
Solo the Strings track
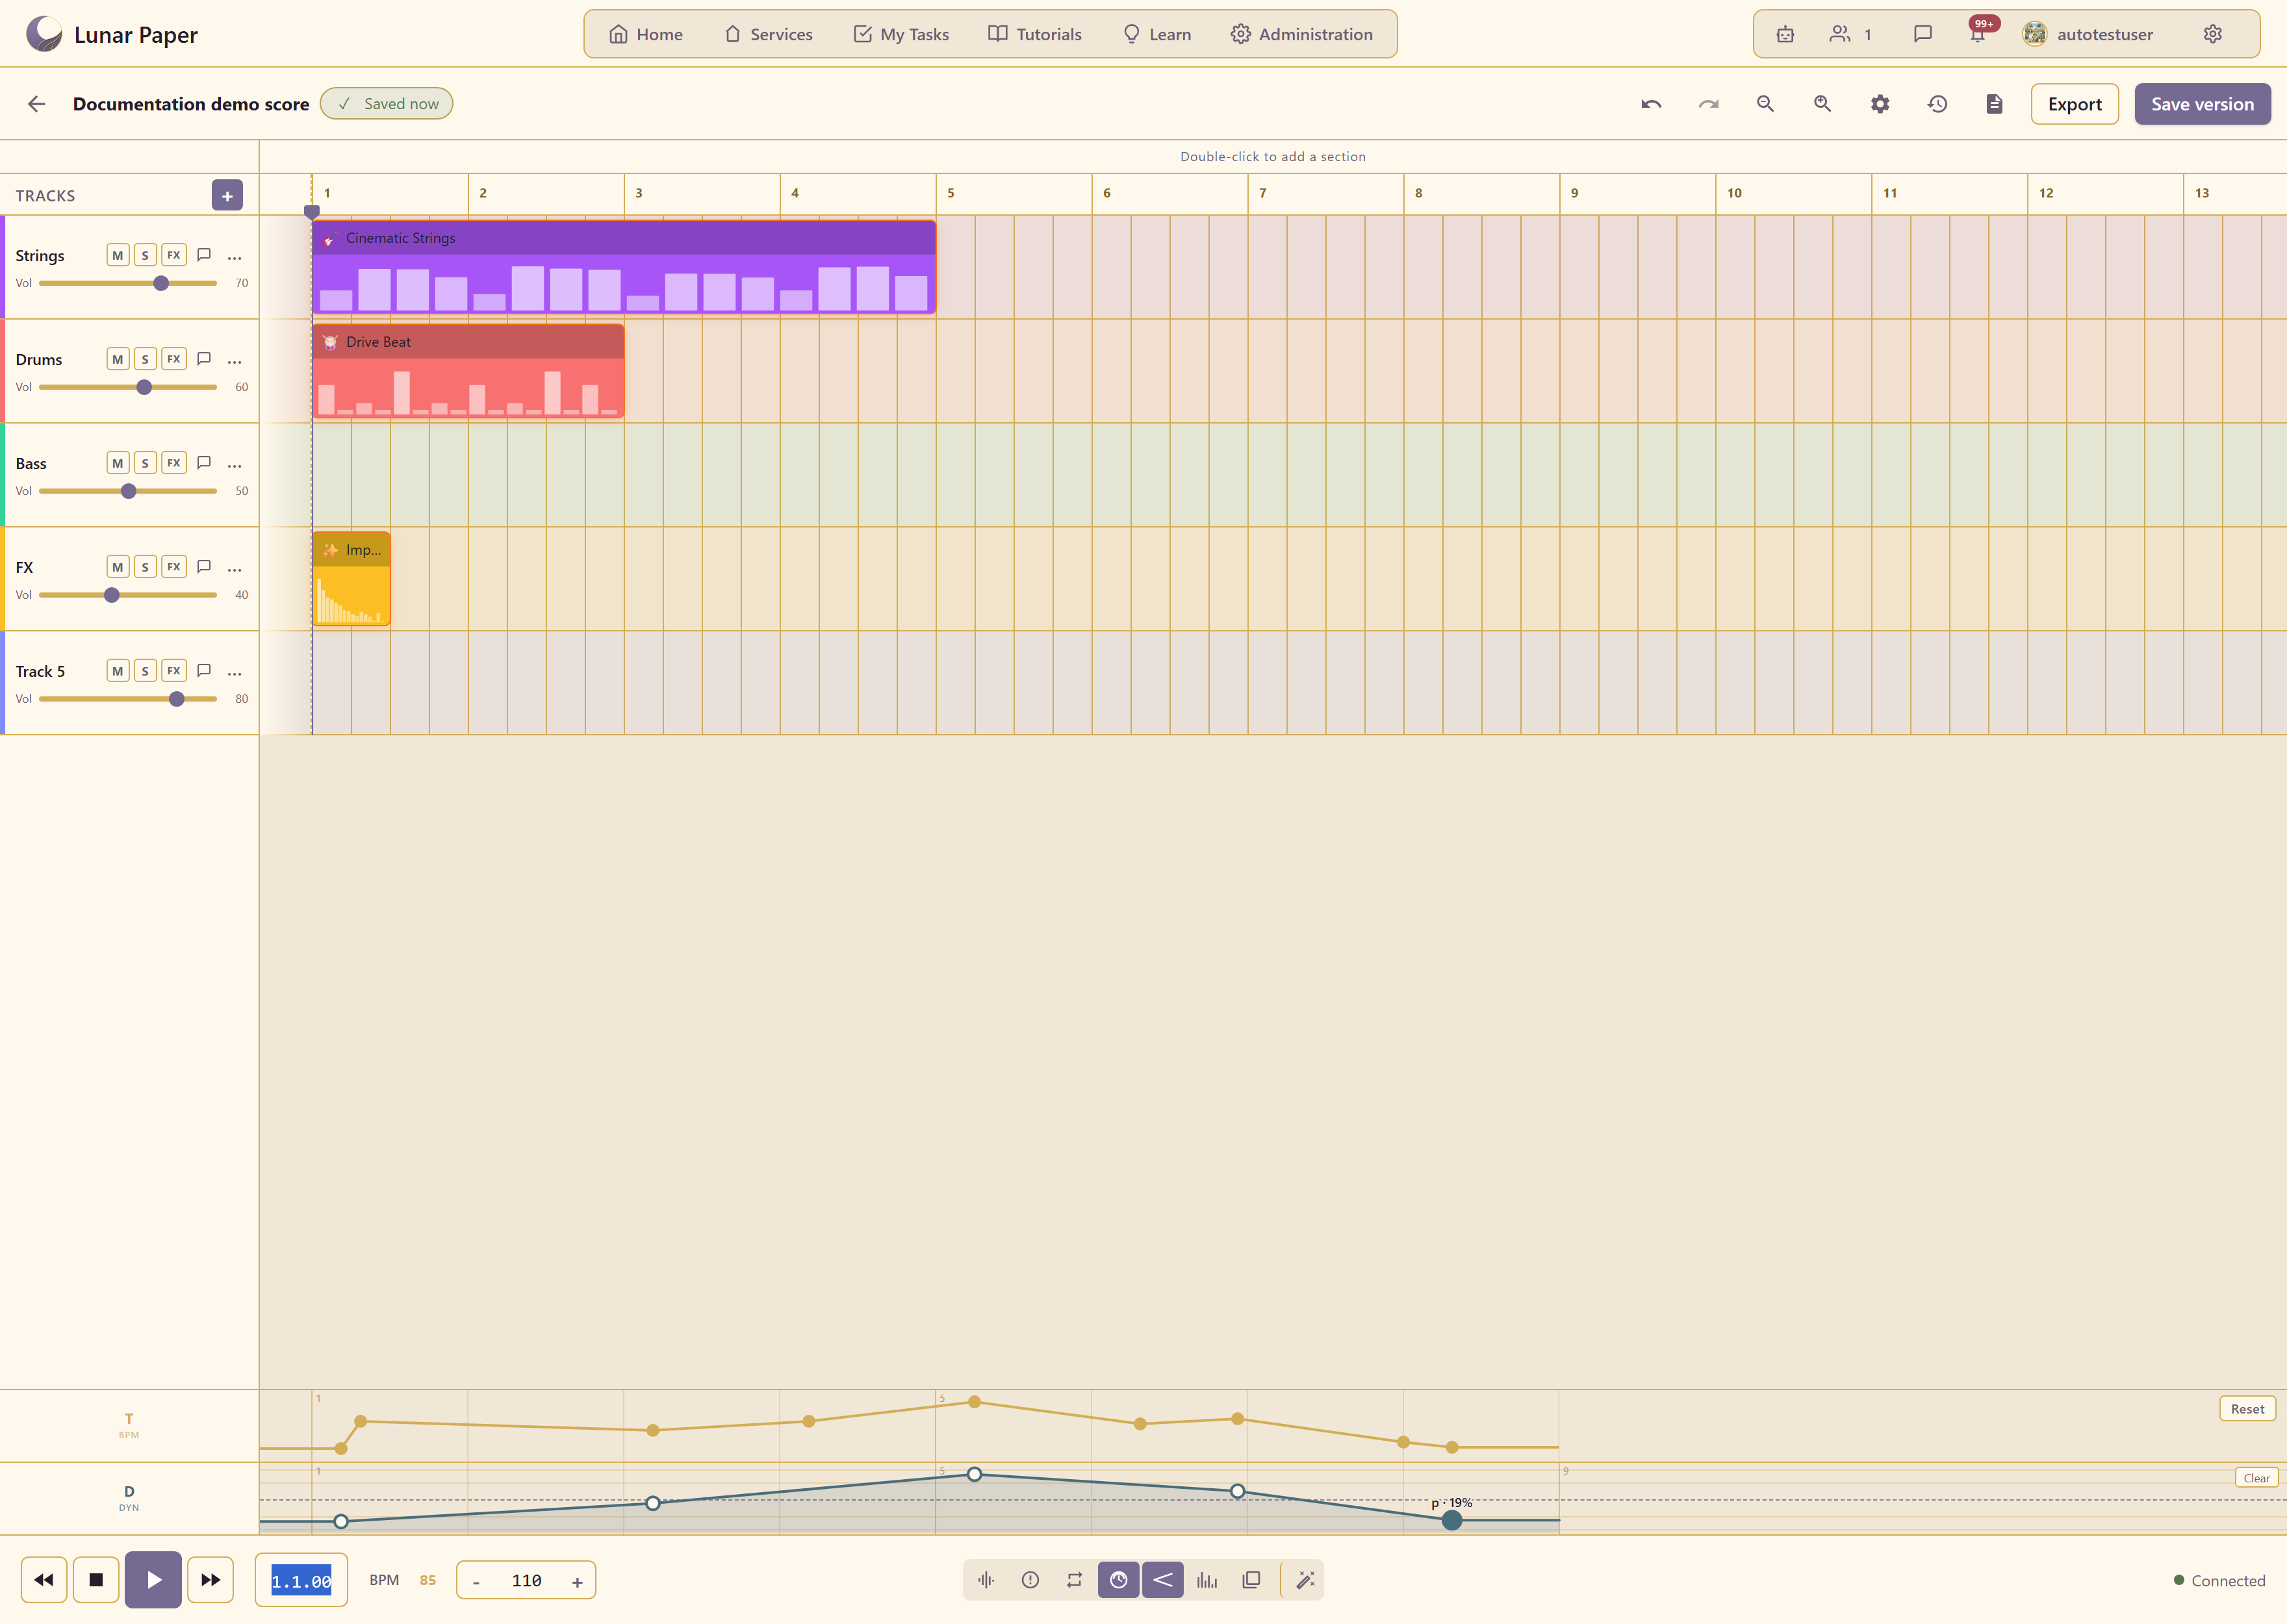[145, 255]
